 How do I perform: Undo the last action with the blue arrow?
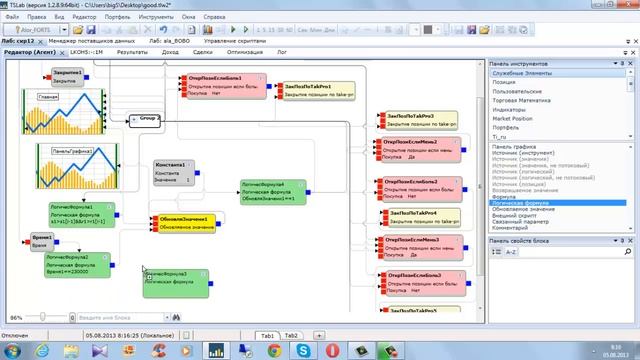pyautogui.click(x=163, y=30)
